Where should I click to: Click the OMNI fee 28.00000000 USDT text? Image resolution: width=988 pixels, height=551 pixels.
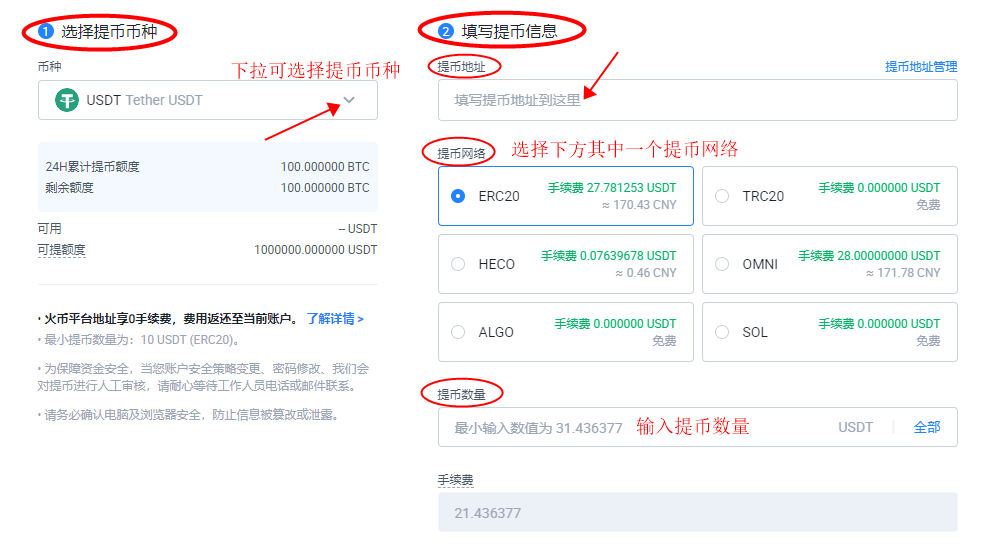pos(870,256)
